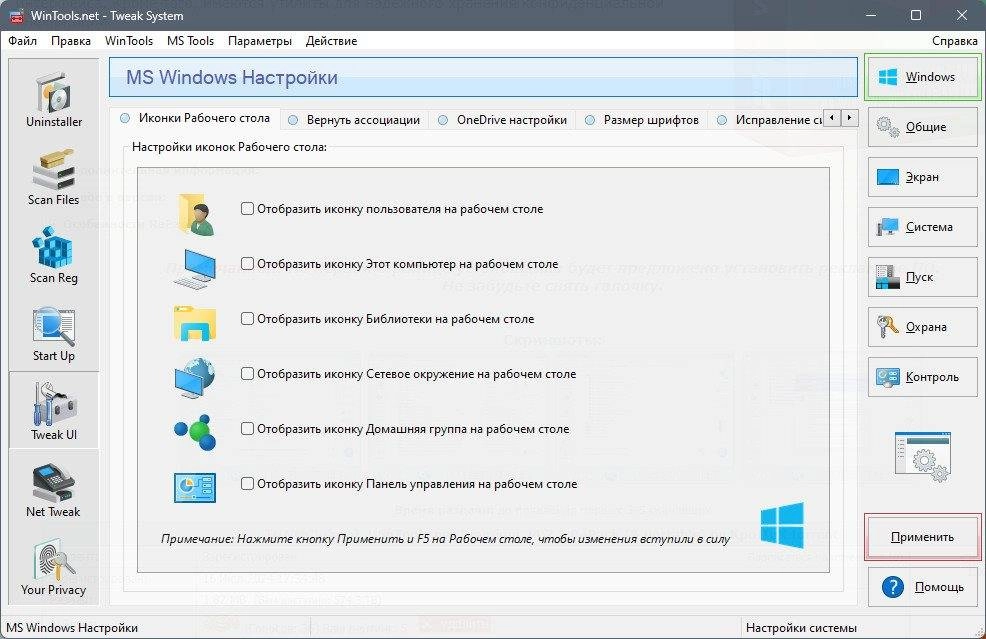
Task: Click the user folder icon
Action: 196,214
